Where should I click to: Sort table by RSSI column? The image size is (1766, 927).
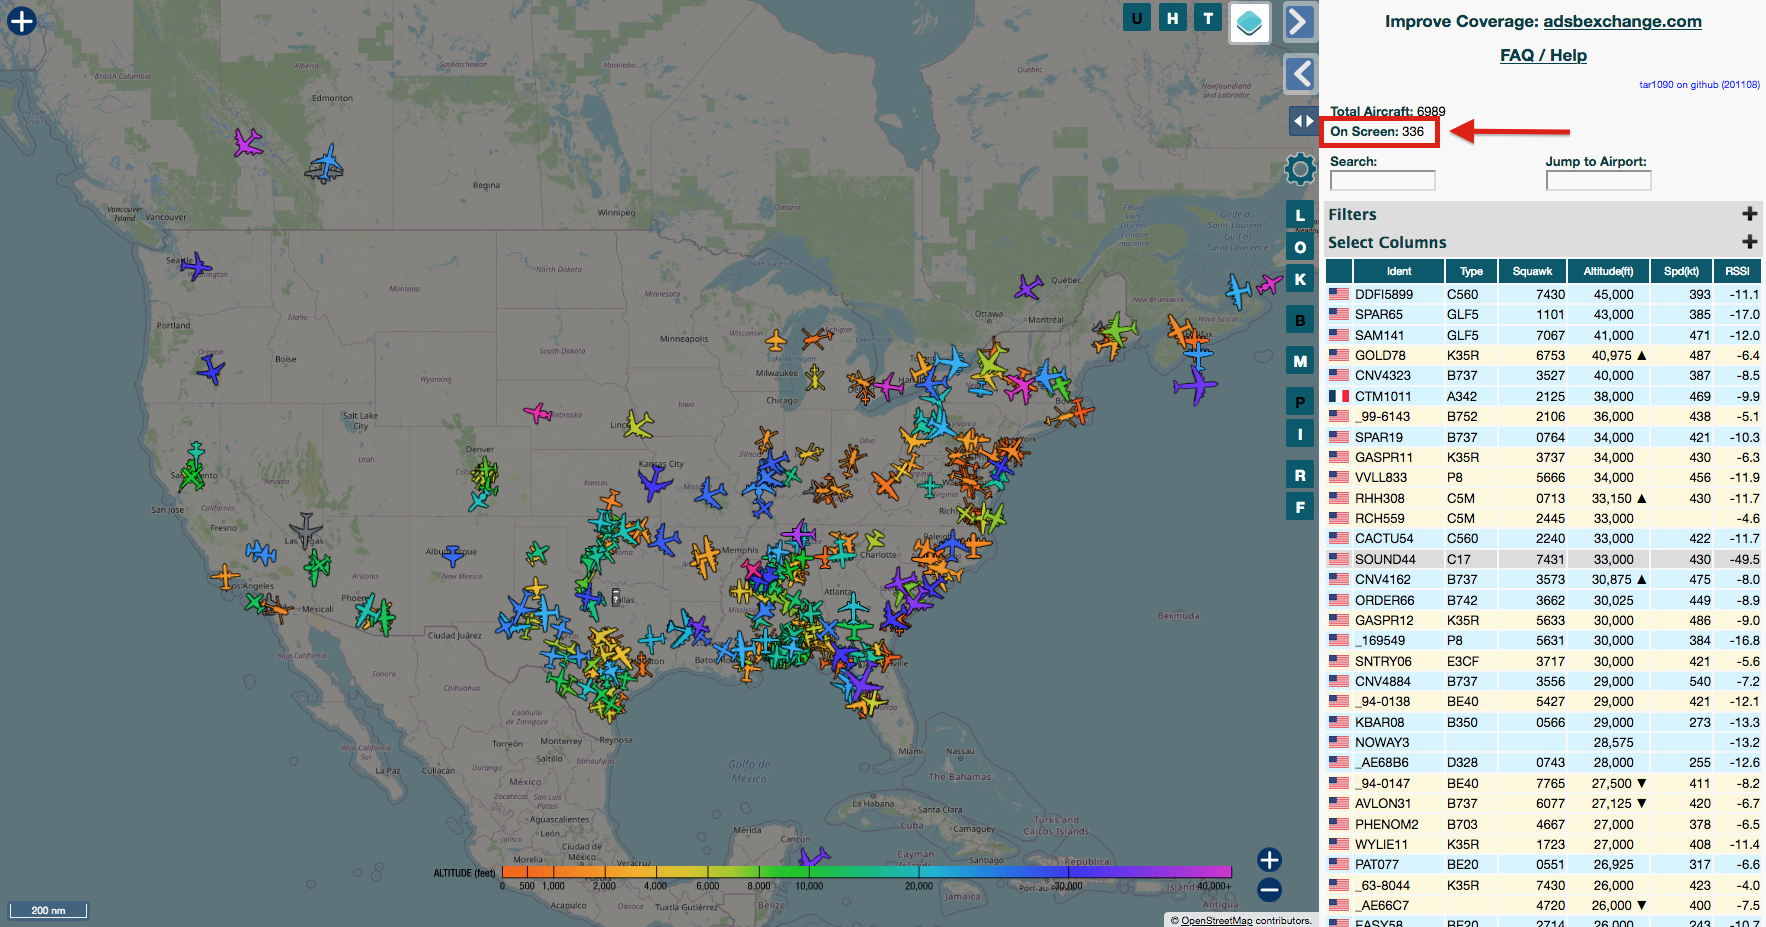point(1737,271)
